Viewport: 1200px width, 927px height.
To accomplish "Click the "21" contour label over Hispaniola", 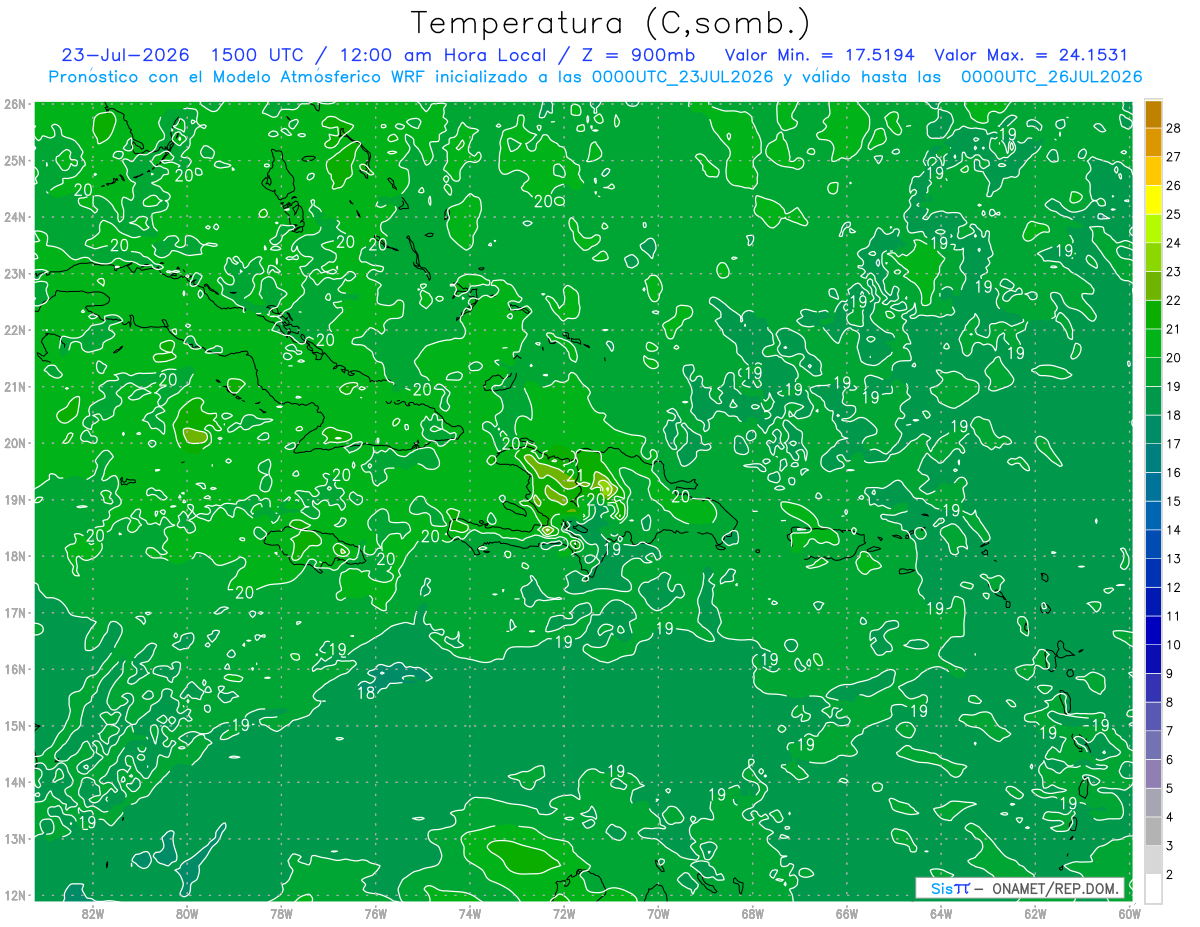I will [574, 475].
